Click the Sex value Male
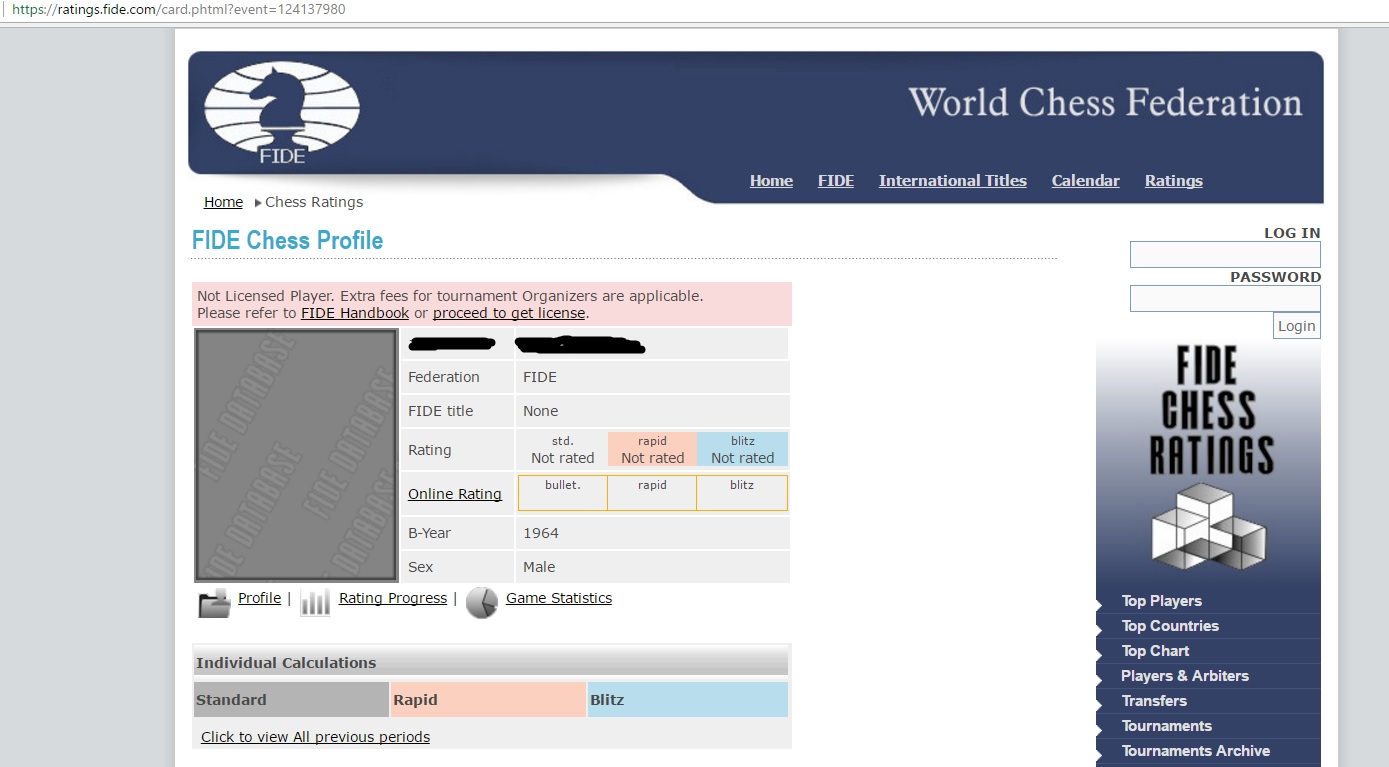 (539, 567)
